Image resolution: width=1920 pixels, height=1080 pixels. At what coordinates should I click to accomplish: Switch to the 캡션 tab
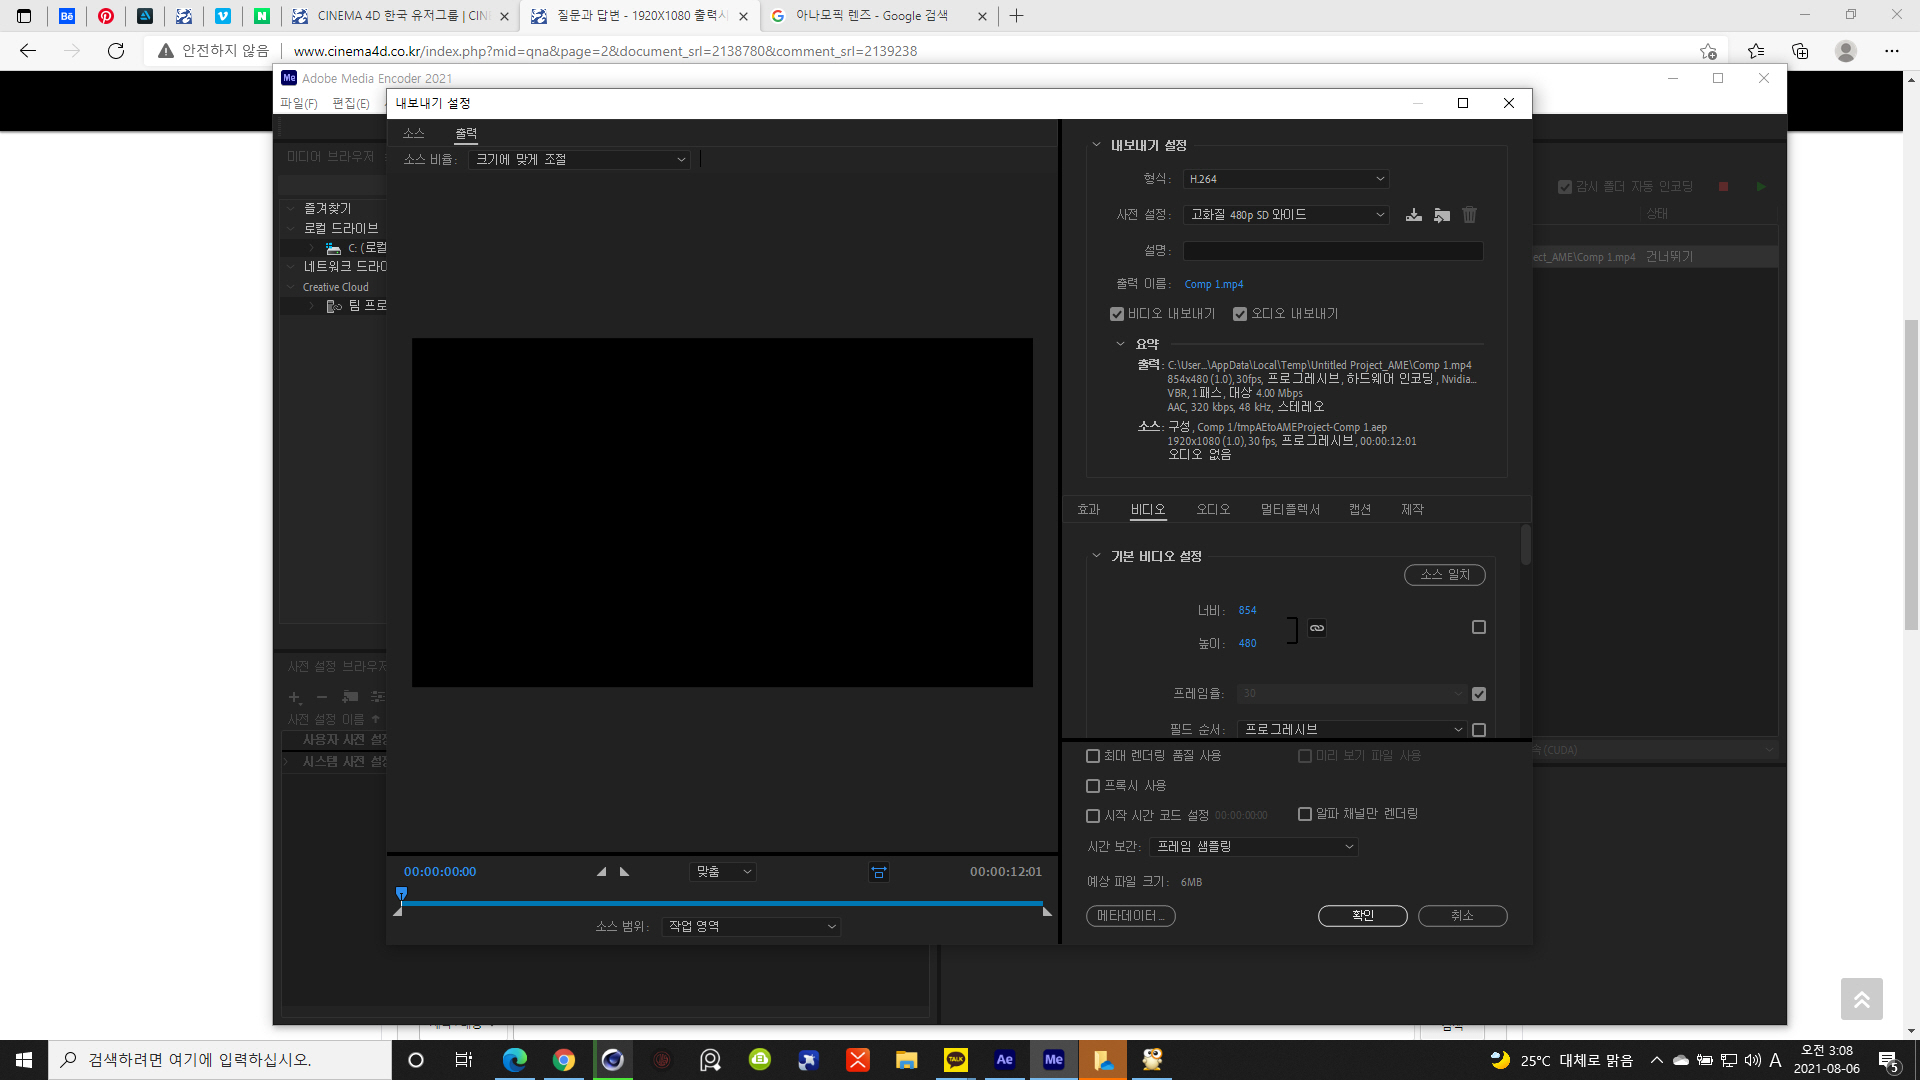[1360, 510]
